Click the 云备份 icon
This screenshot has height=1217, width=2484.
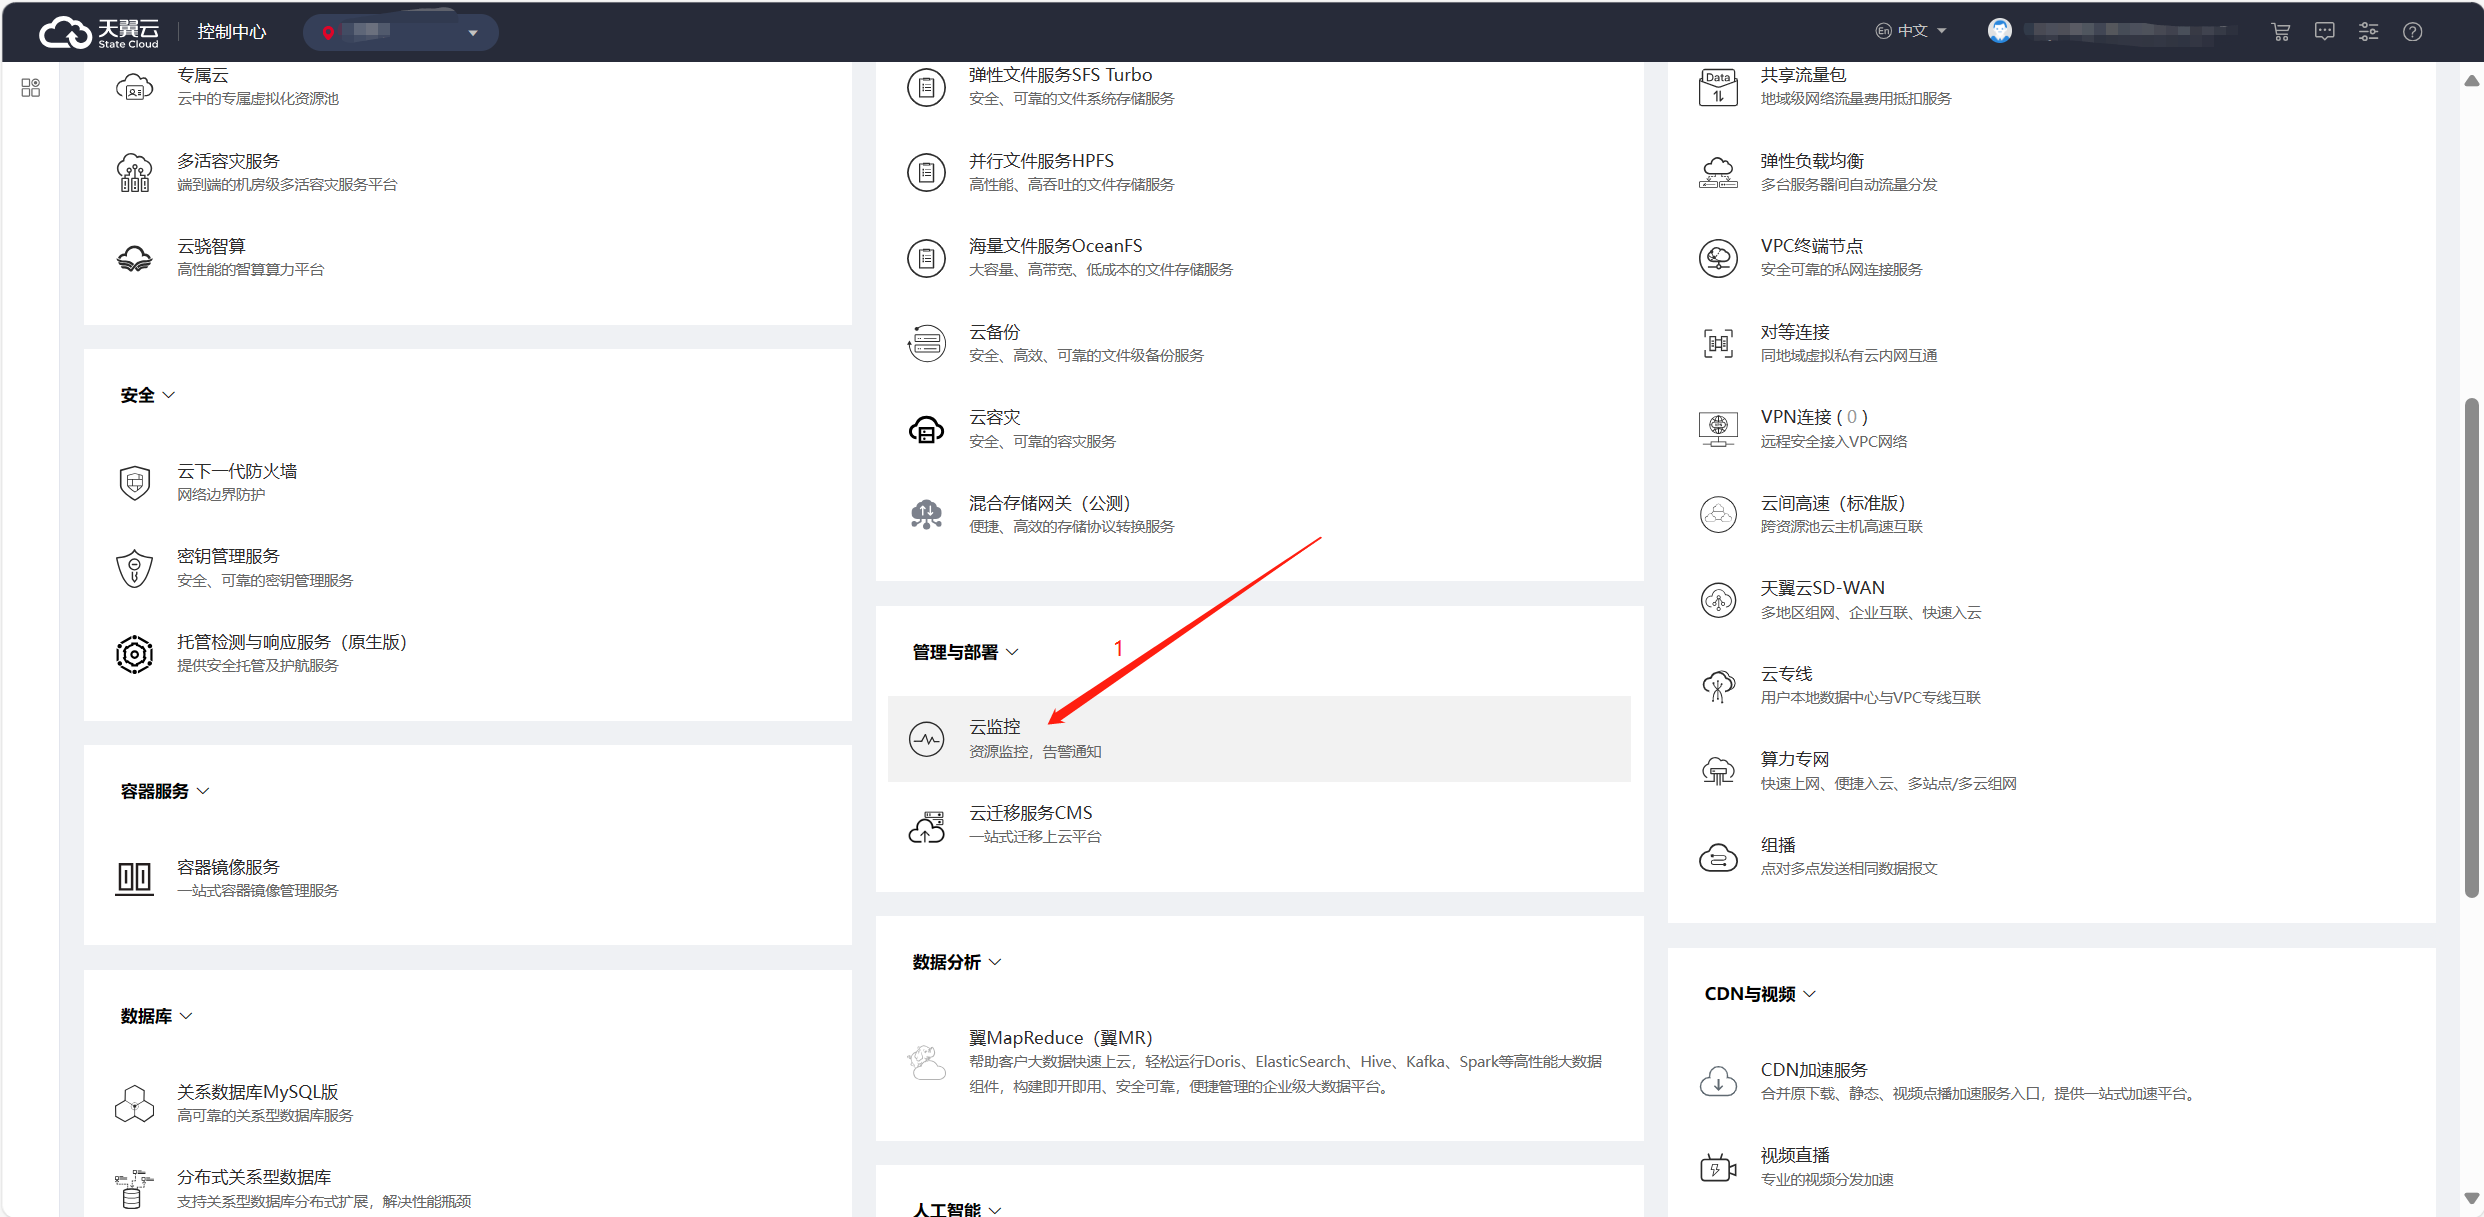927,344
